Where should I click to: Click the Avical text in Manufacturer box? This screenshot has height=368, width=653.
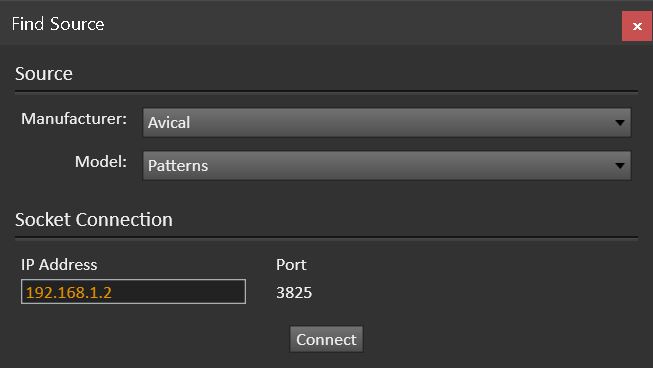(169, 123)
